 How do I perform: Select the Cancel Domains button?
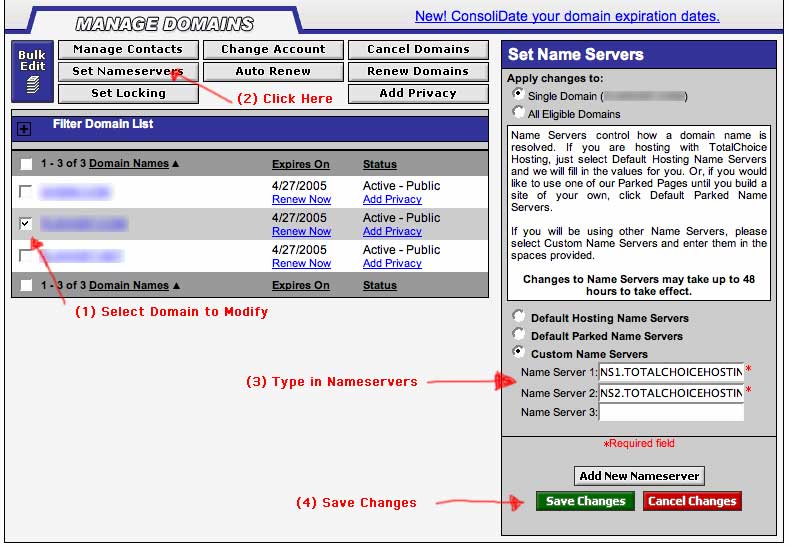[418, 49]
